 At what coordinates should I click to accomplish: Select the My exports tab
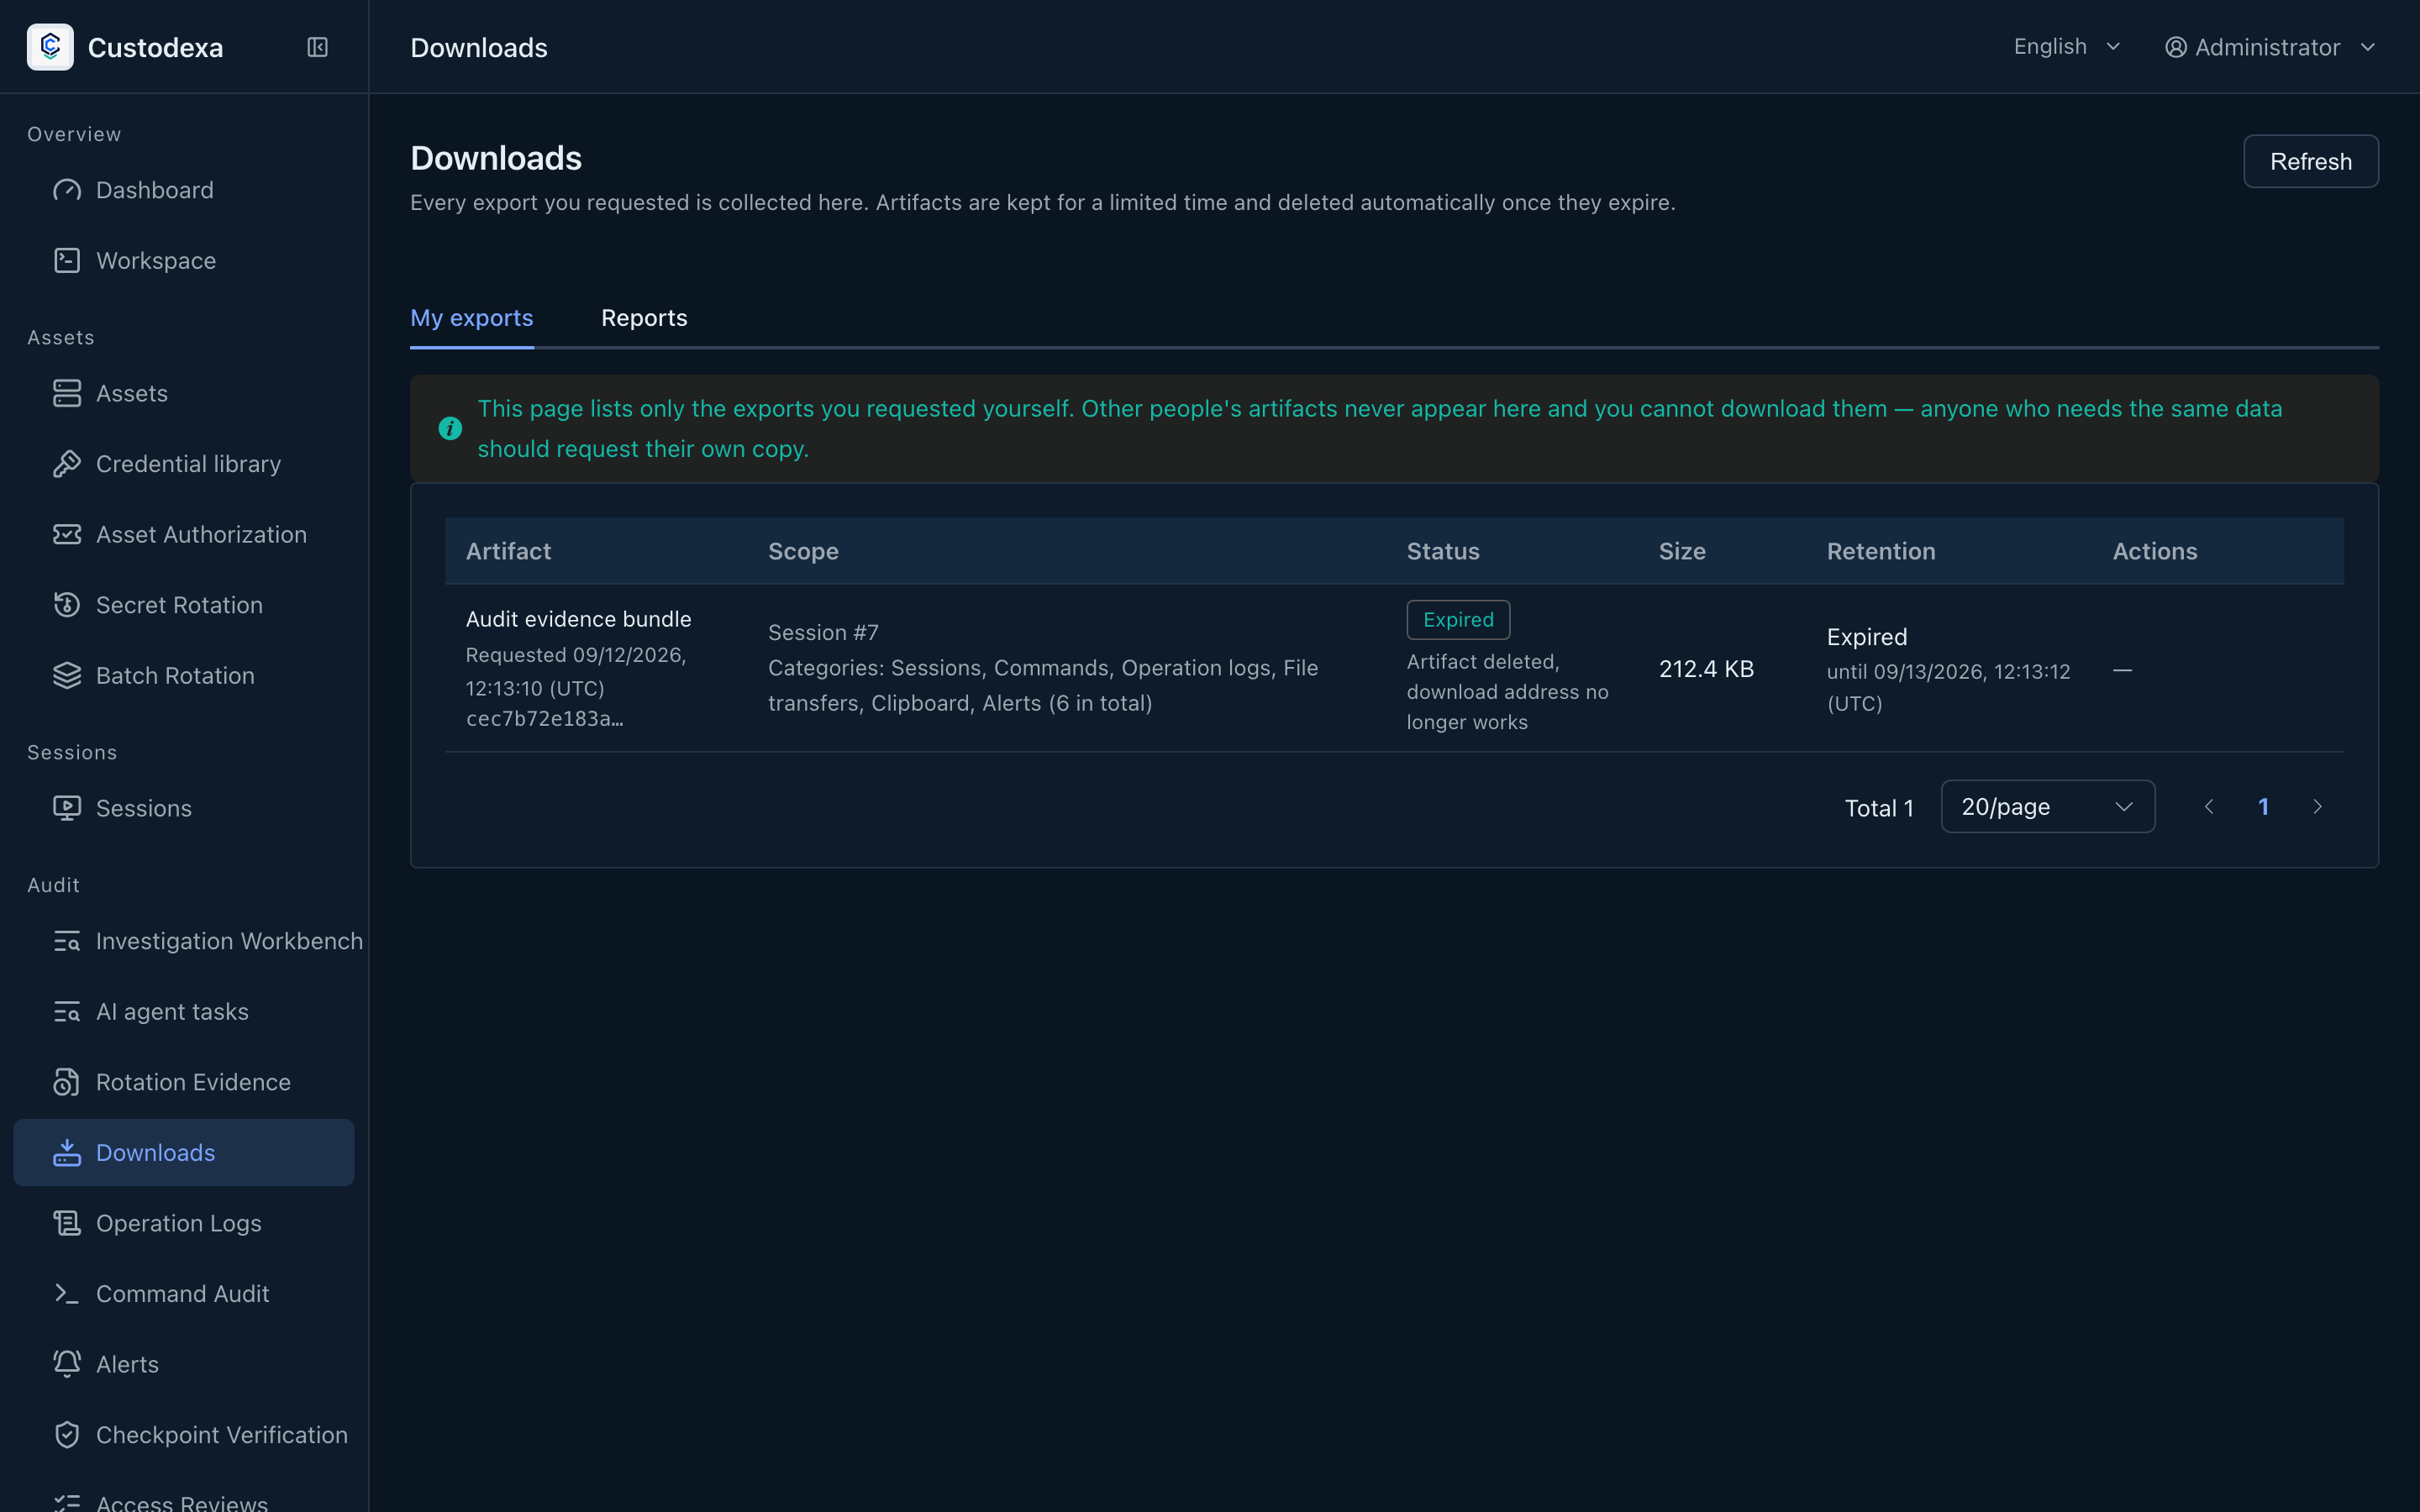click(472, 318)
